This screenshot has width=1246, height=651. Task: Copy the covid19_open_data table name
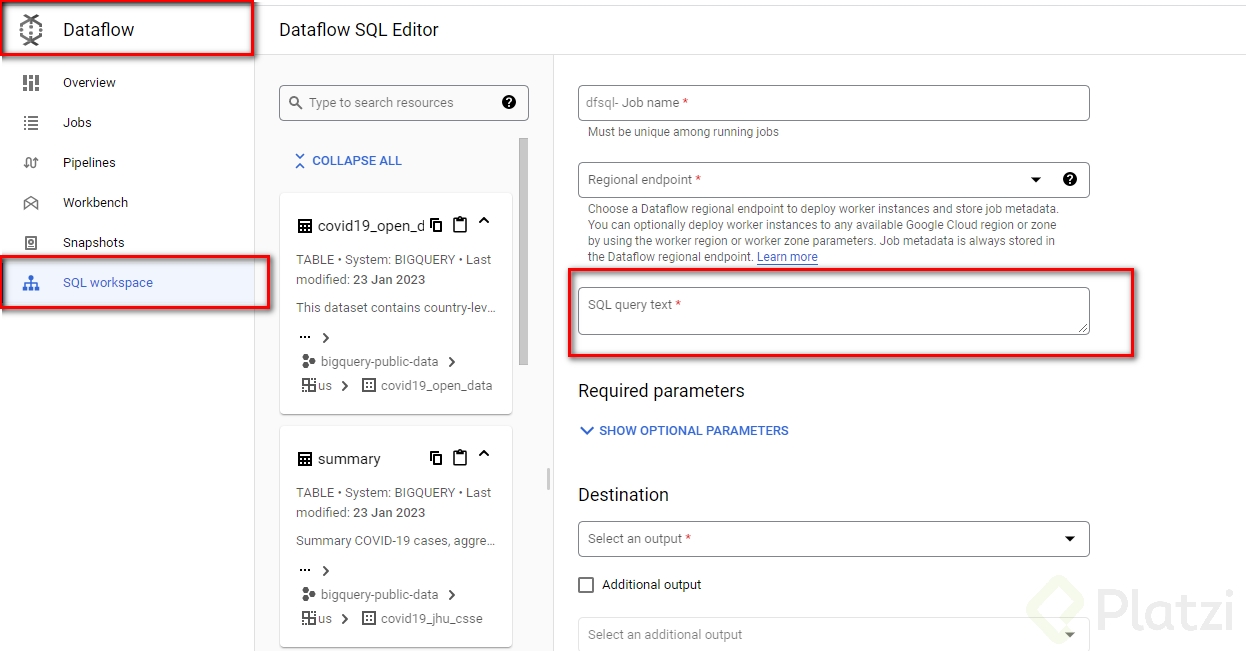[x=436, y=224]
